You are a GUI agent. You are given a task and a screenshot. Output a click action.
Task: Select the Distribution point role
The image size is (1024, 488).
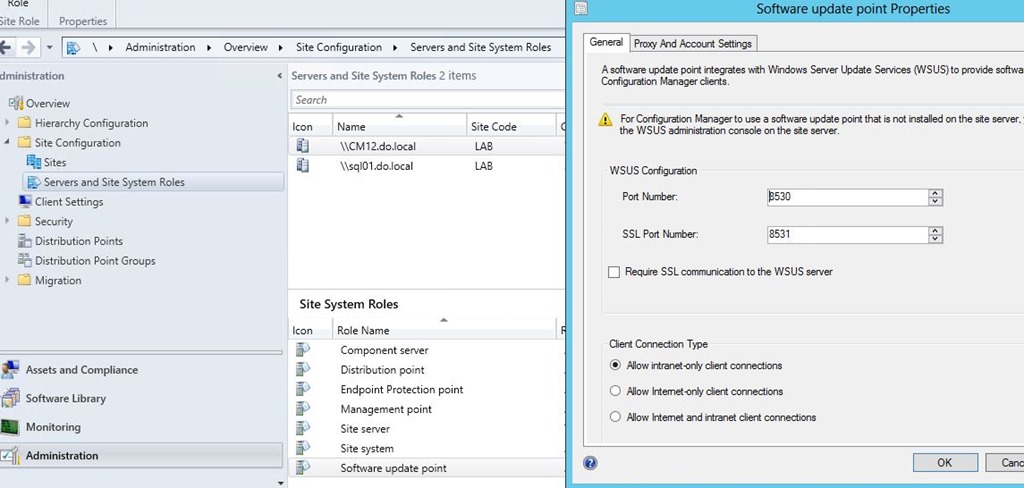[x=426, y=370]
